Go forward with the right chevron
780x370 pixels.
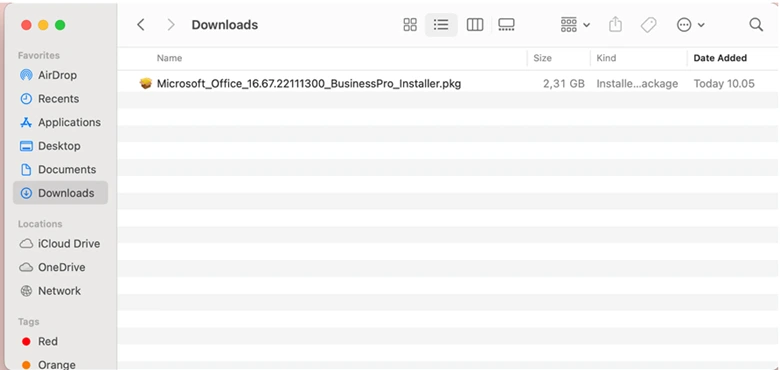171,25
